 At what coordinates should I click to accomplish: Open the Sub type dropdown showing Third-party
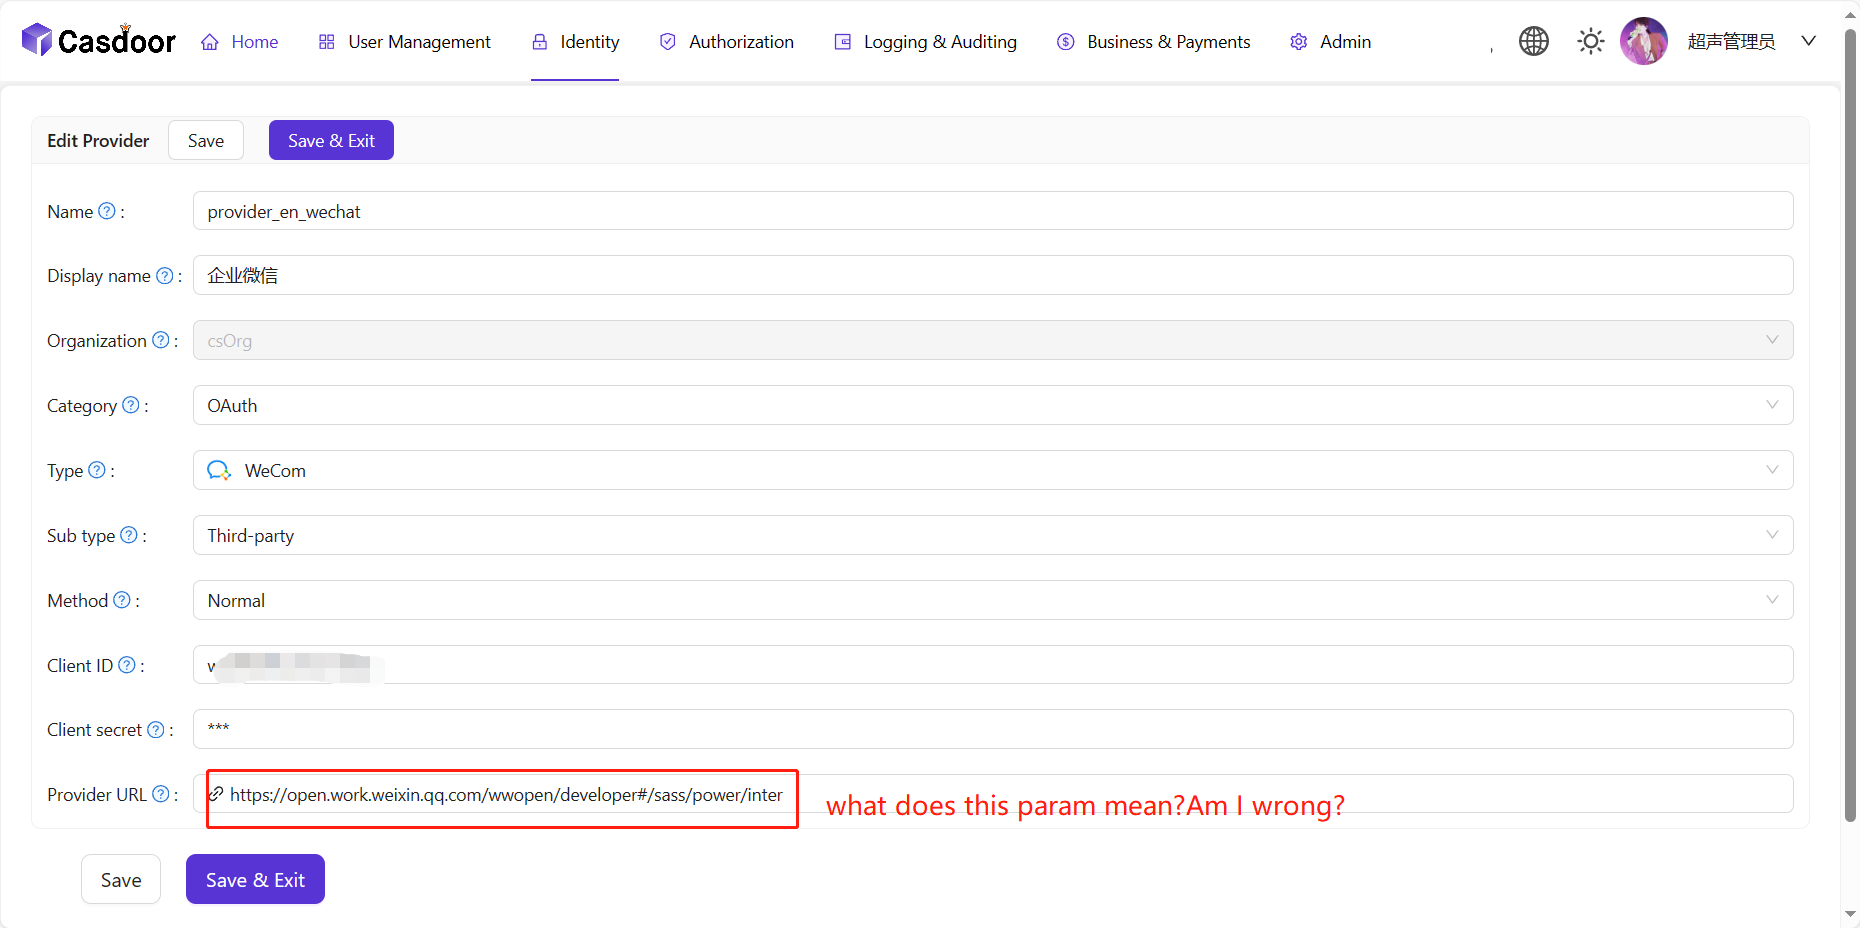993,535
